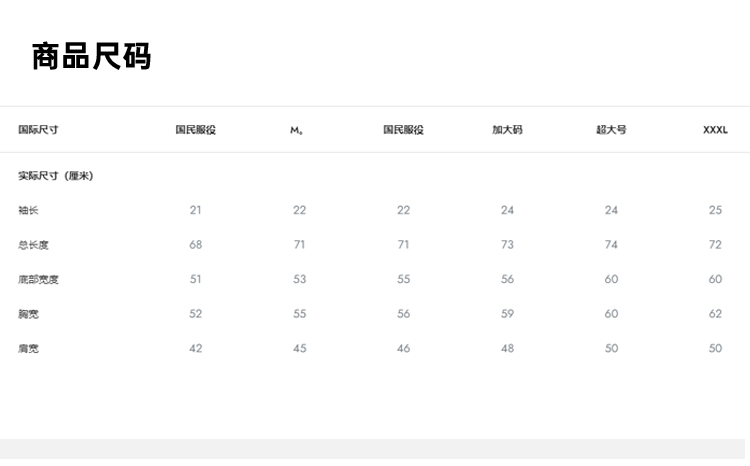The height and width of the screenshot is (466, 750).
Task: Select the "袖长" row label
Action: 28,210
